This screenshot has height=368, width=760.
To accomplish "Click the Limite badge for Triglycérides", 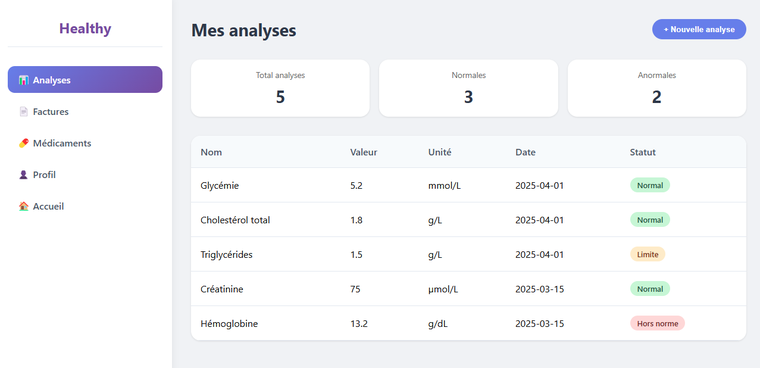I will point(648,254).
